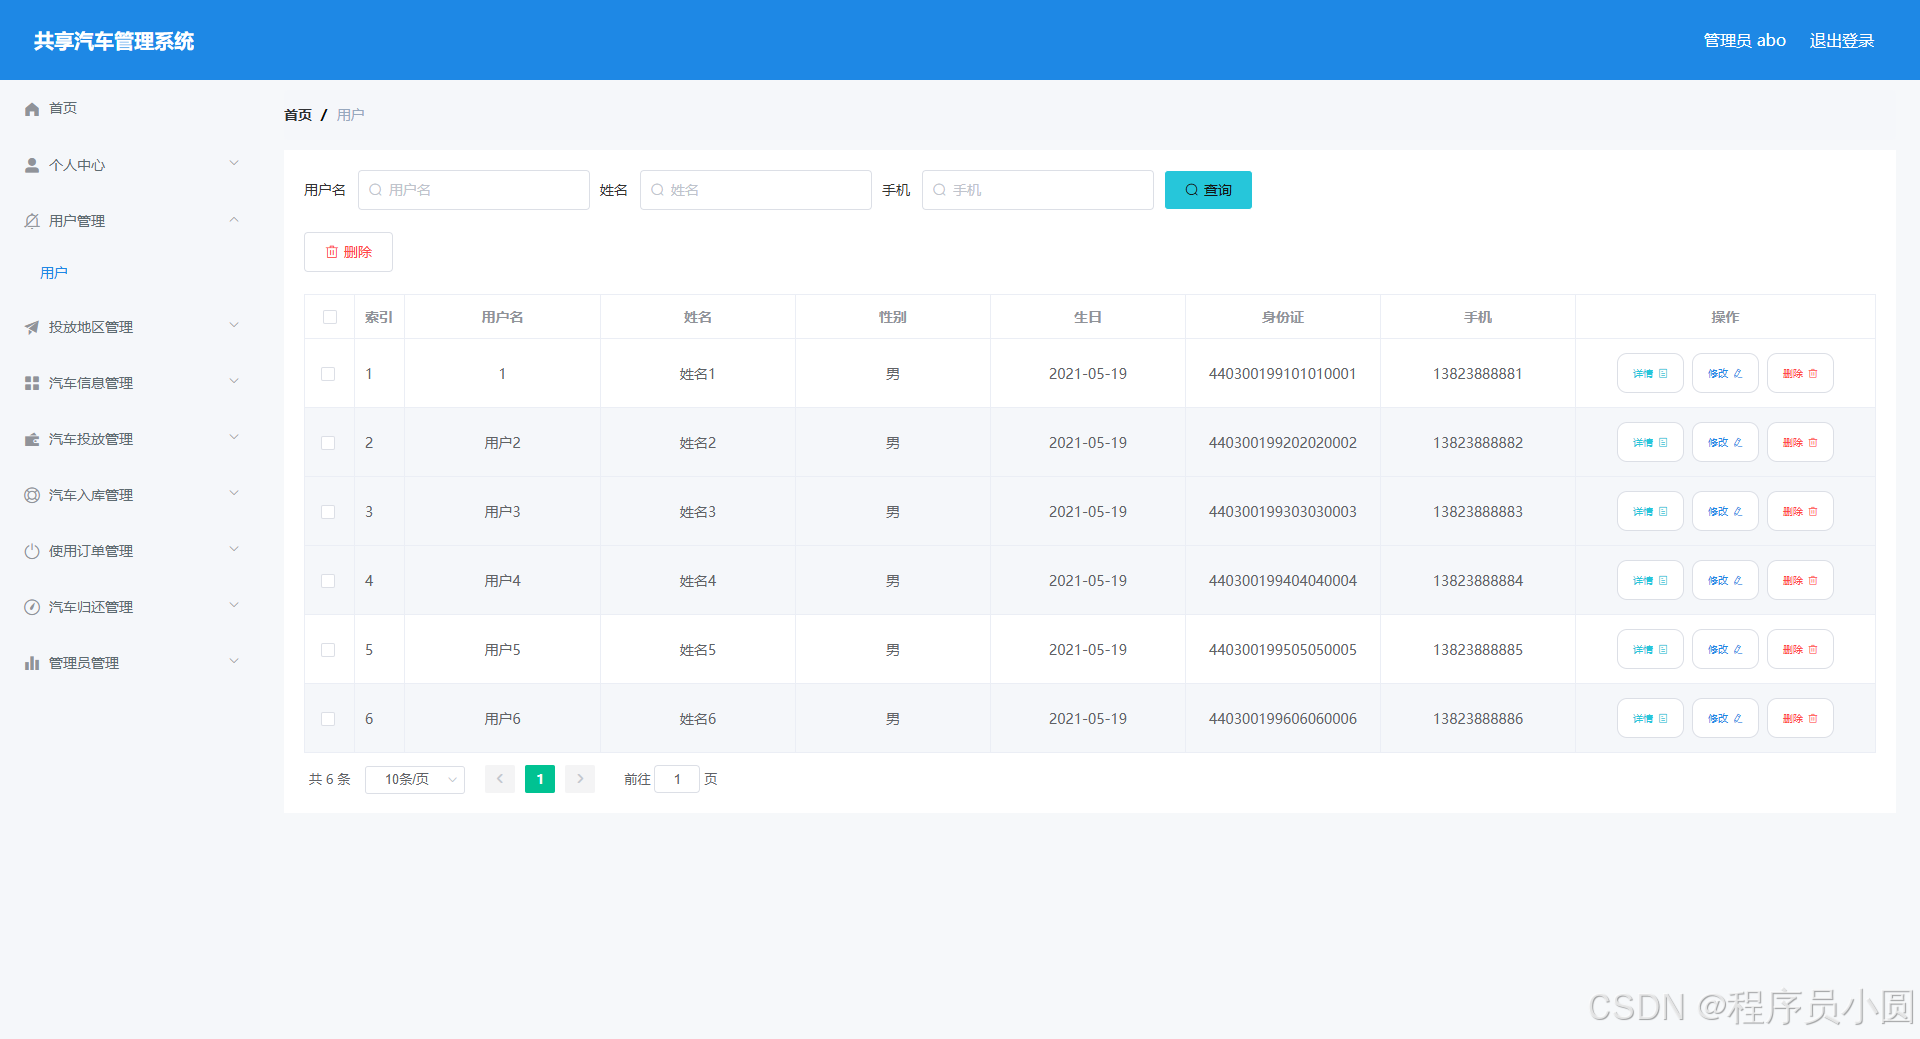Select the 首页 home icon in sidebar
1920x1039 pixels.
(31, 108)
